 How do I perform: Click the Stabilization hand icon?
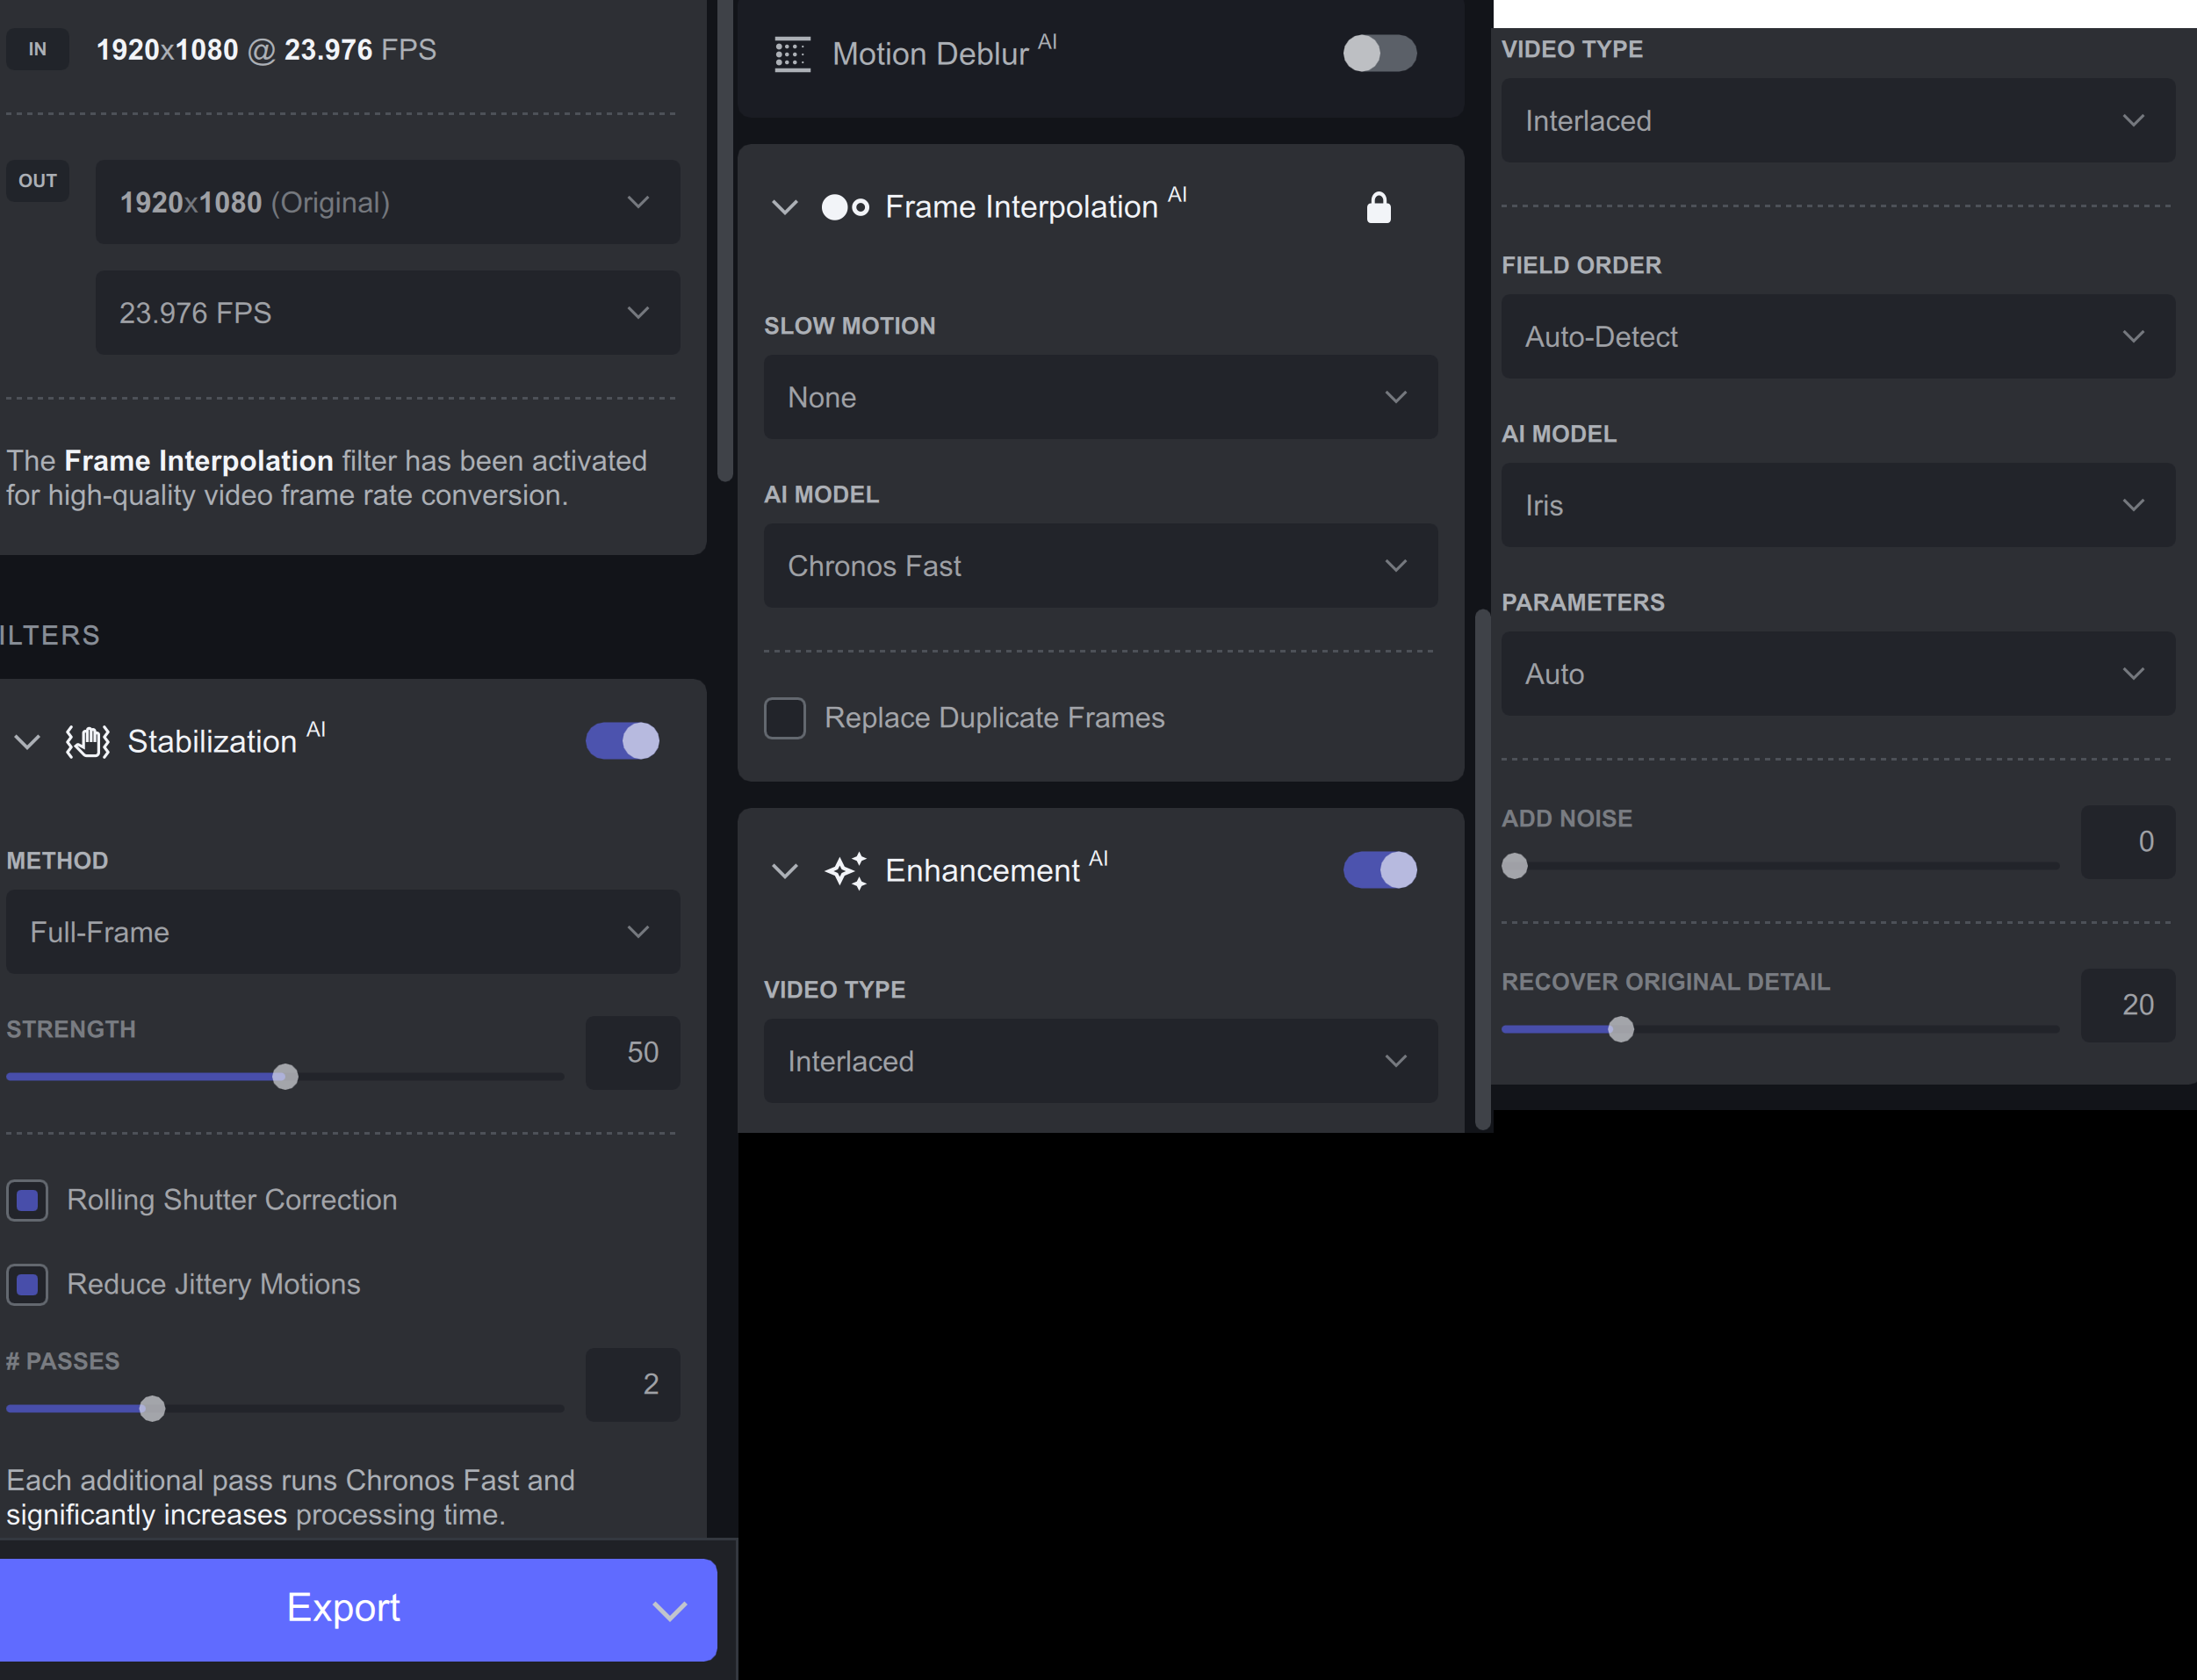[x=88, y=742]
